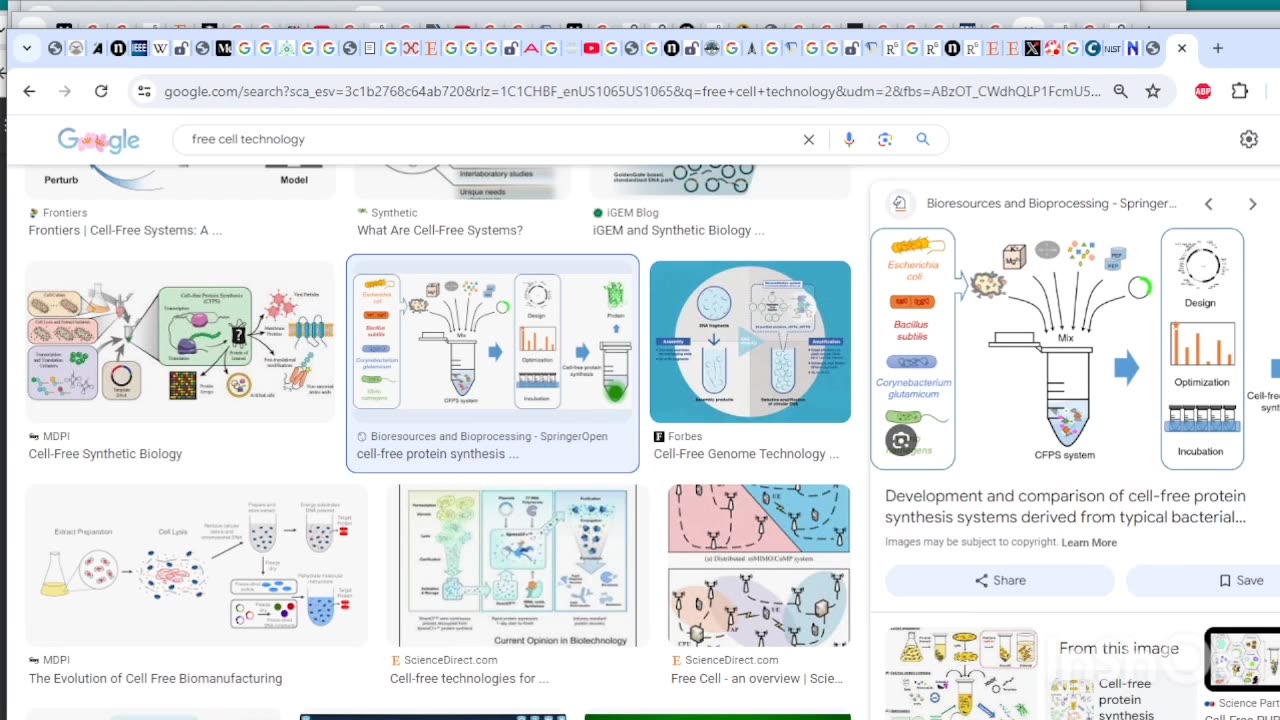Submit search with blue magnifier icon
1280x720 pixels.
pyautogui.click(x=923, y=139)
